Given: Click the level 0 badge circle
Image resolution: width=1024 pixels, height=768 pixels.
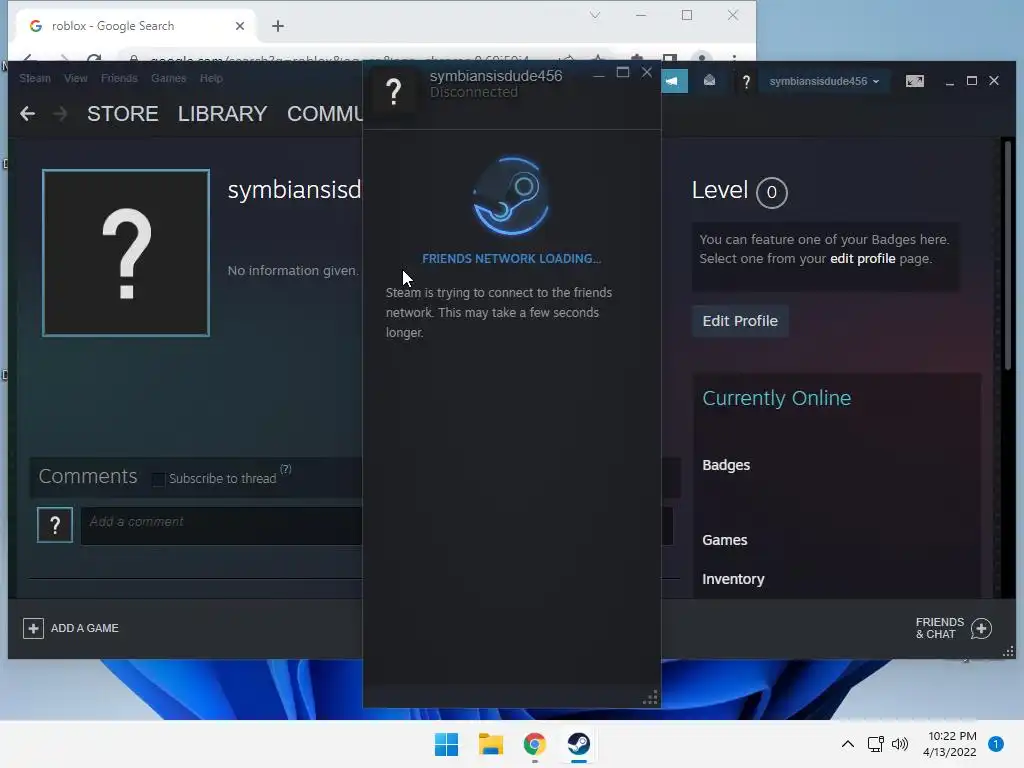Looking at the screenshot, I should [771, 193].
